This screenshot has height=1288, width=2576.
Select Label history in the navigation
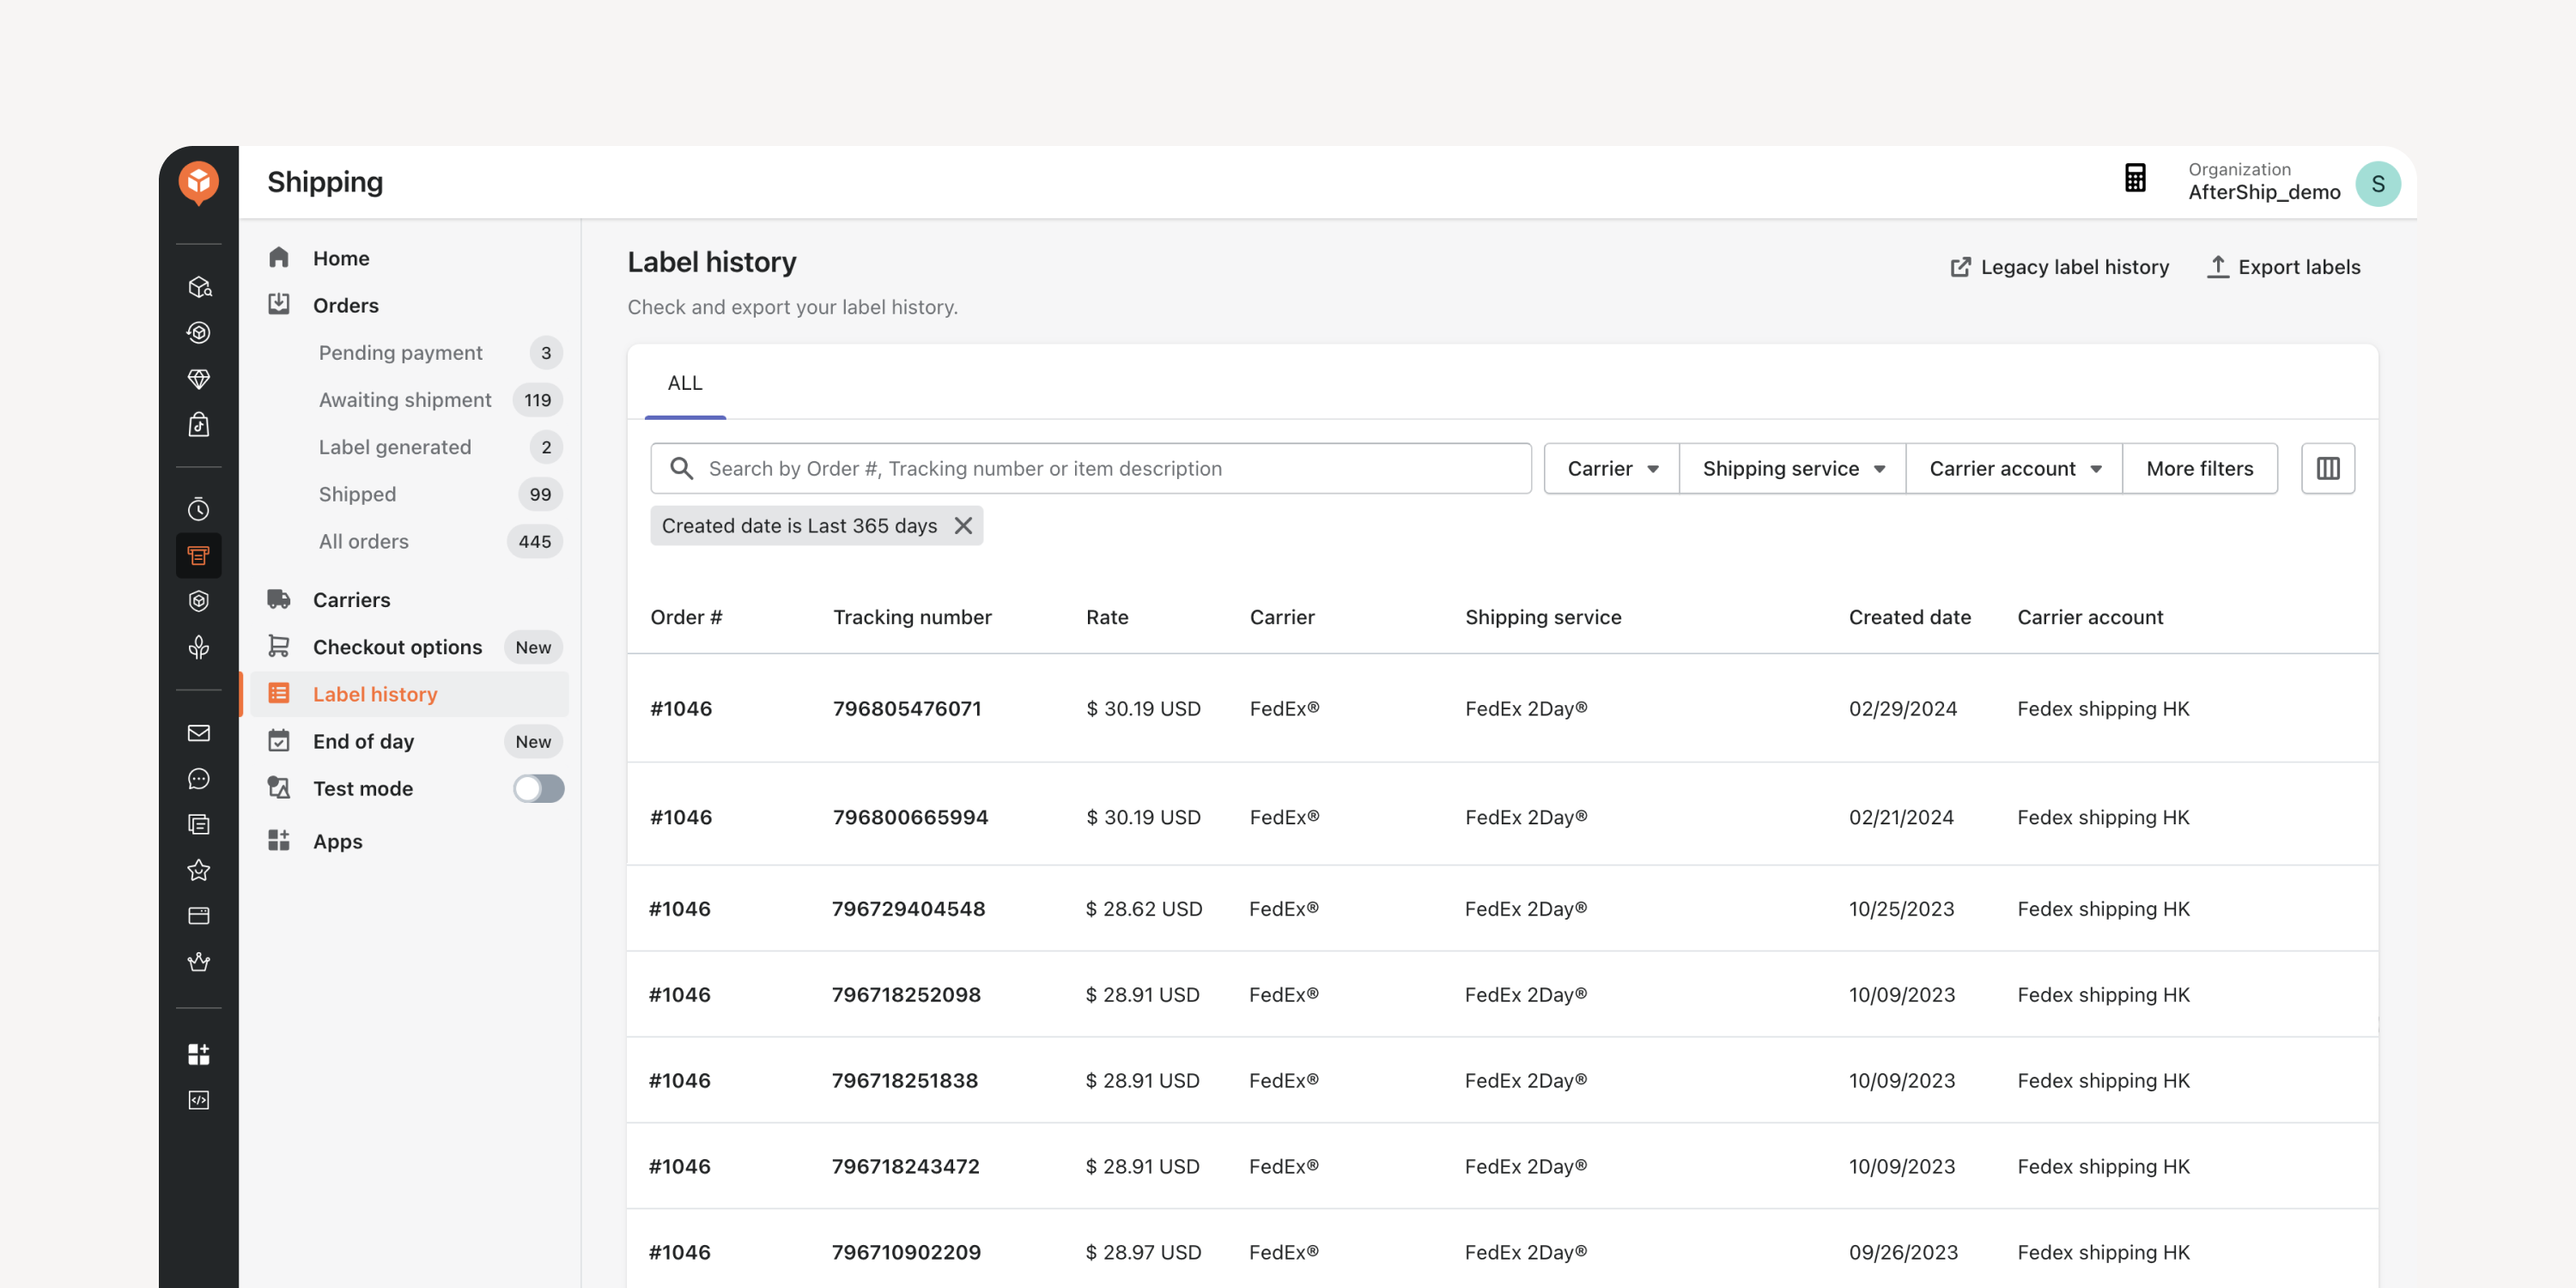coord(409,694)
